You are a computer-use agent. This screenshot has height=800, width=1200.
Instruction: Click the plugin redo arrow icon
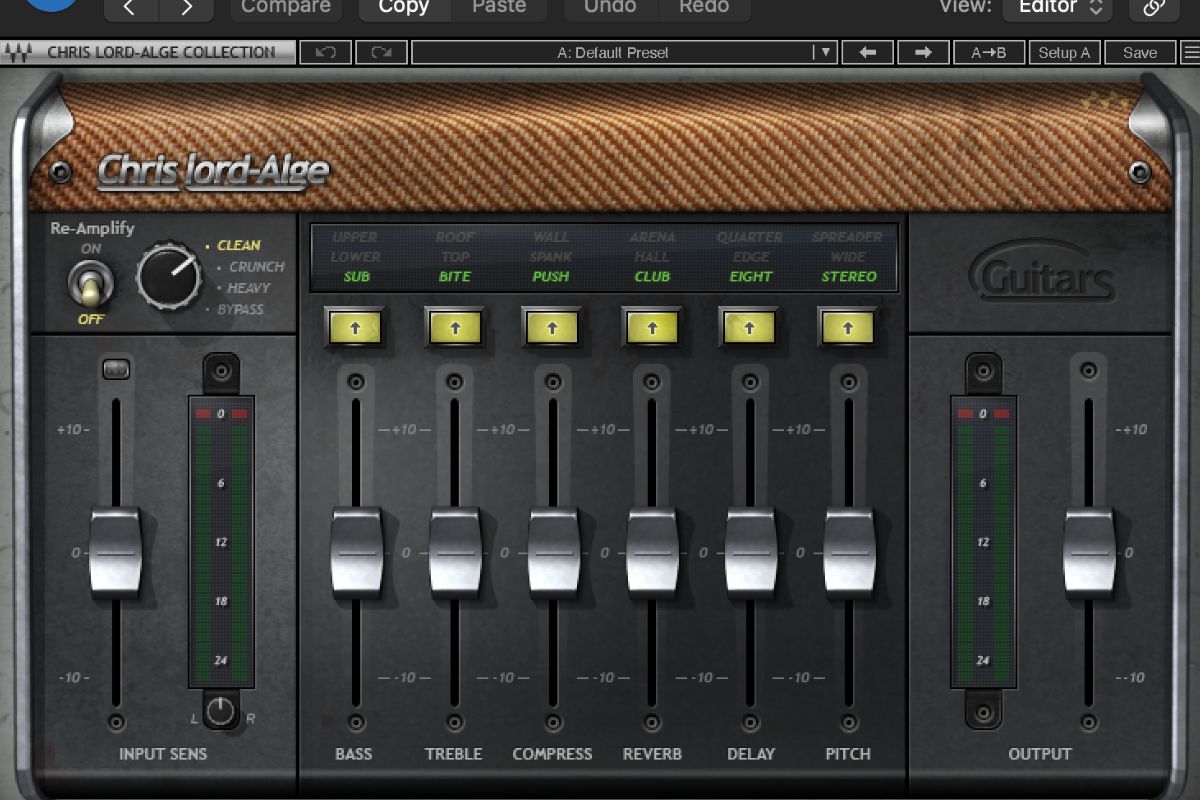click(381, 52)
